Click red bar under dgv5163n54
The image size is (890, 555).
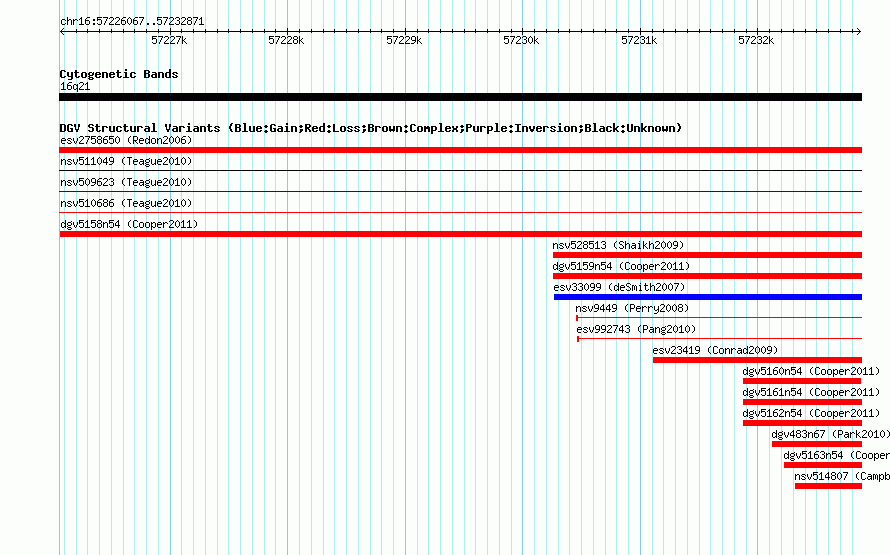point(823,465)
